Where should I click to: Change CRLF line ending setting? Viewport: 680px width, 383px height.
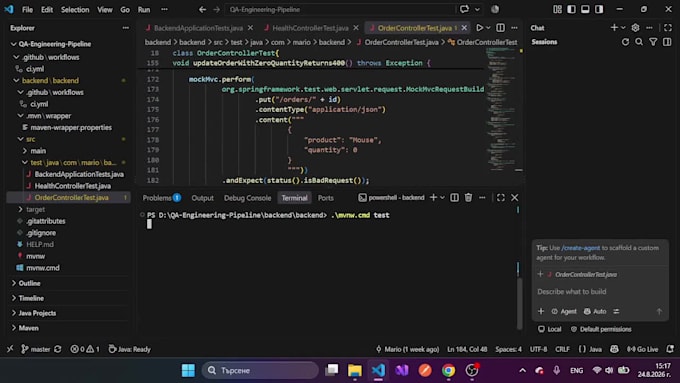point(562,349)
